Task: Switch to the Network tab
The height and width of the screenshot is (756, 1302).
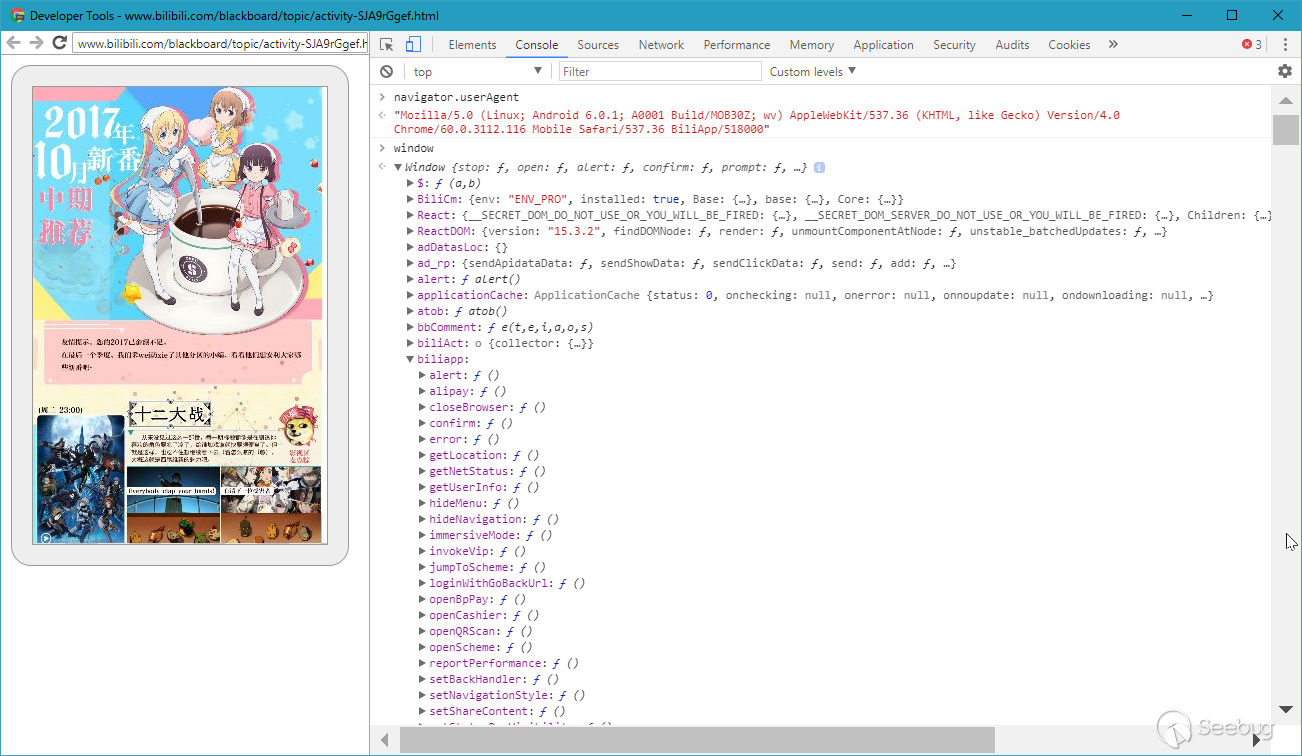Action: 661,45
